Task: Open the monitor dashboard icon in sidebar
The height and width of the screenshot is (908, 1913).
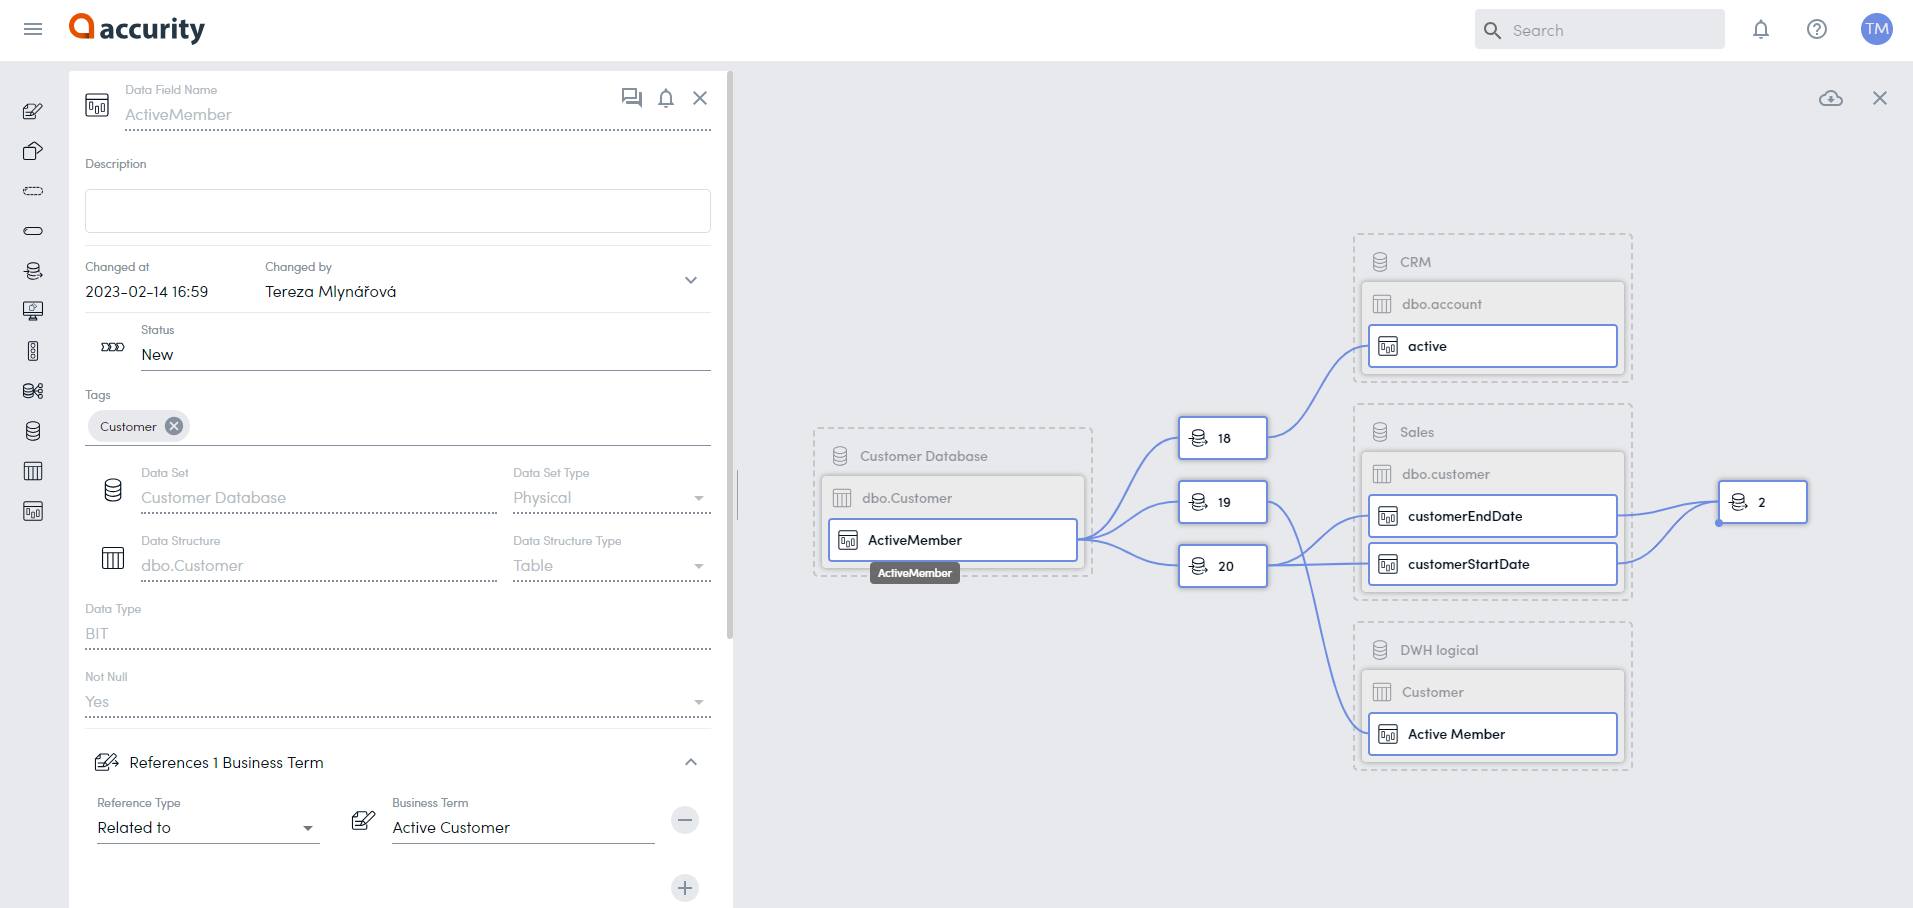Action: [33, 311]
